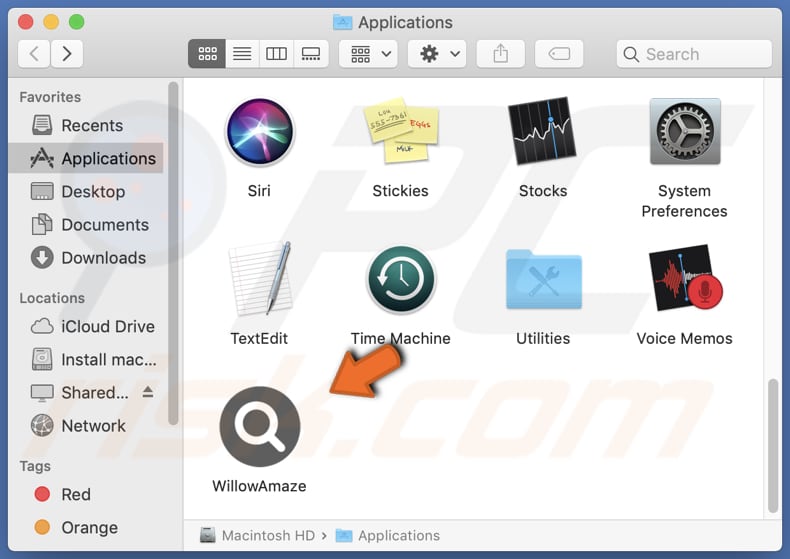Switch to column view
Viewport: 790px width, 559px height.
[276, 53]
